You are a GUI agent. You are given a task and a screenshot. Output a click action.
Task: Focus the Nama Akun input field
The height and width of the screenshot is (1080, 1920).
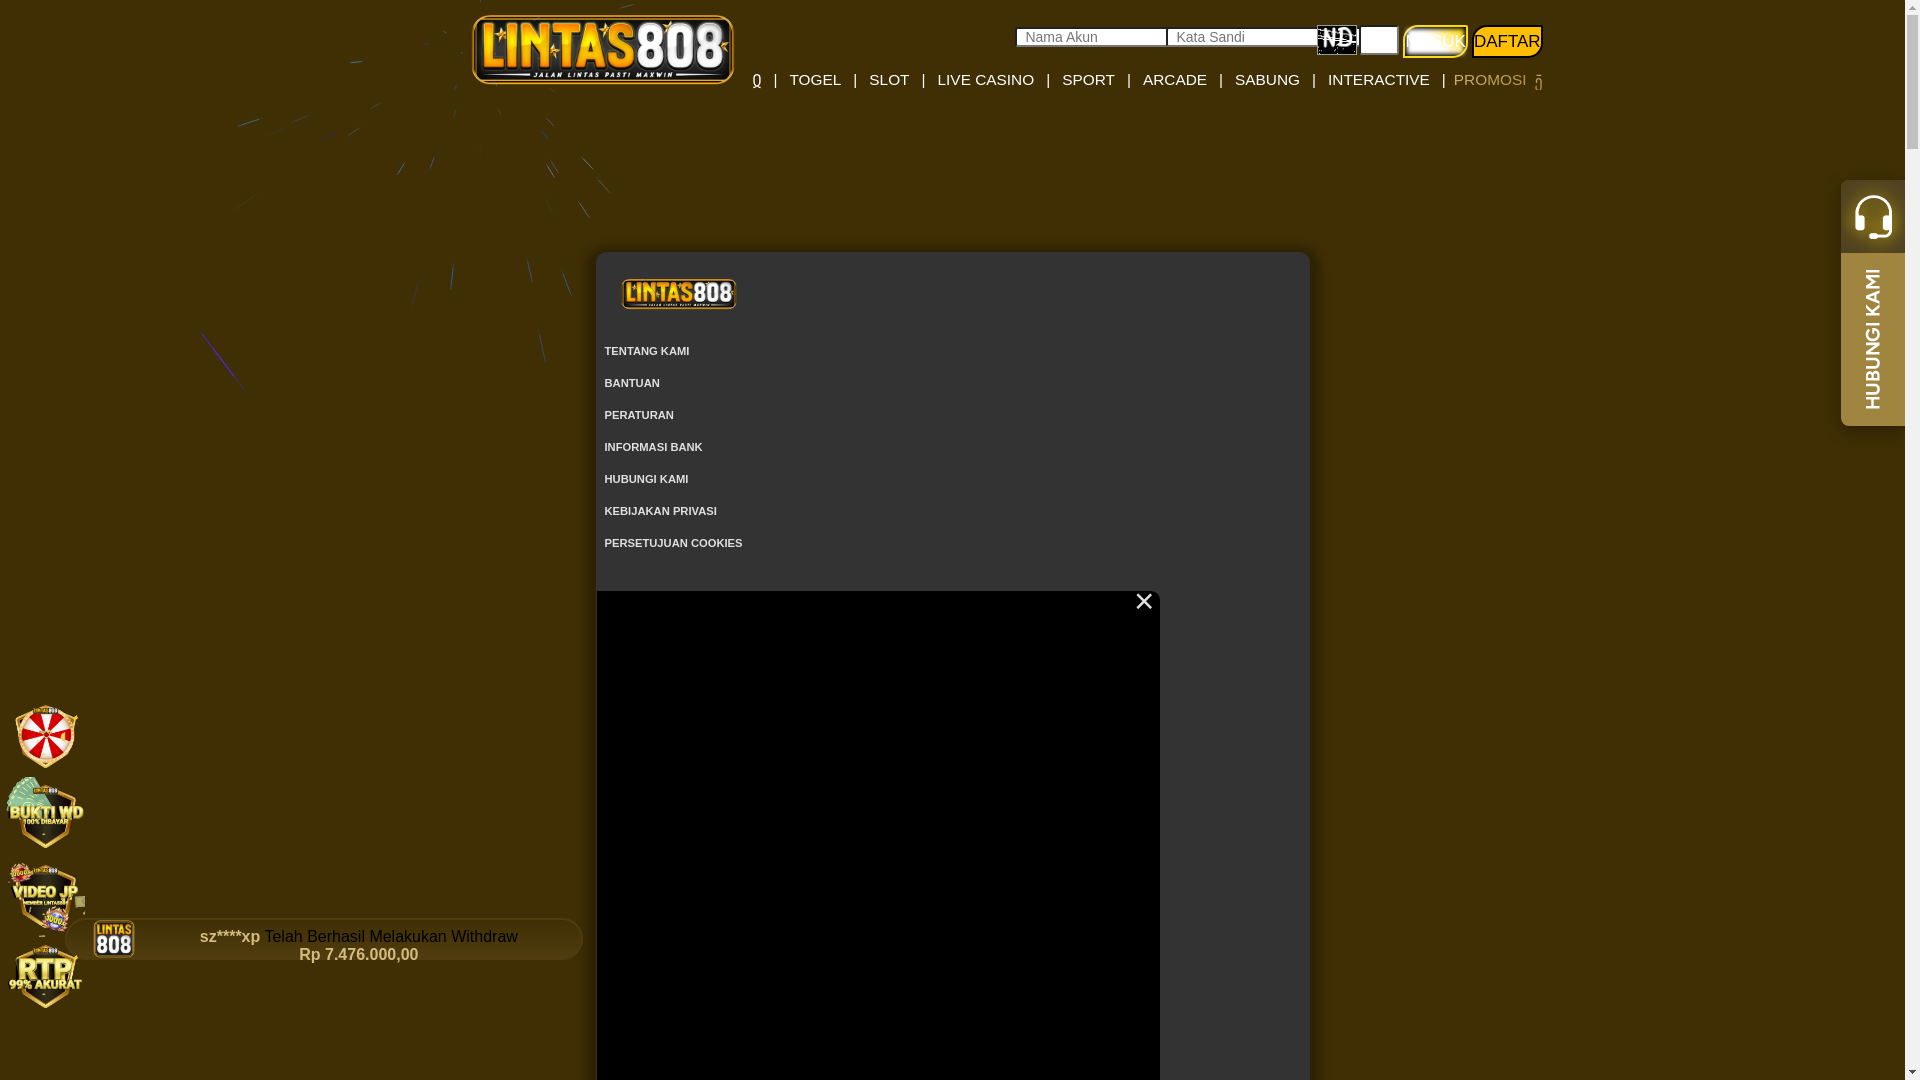pyautogui.click(x=1091, y=37)
